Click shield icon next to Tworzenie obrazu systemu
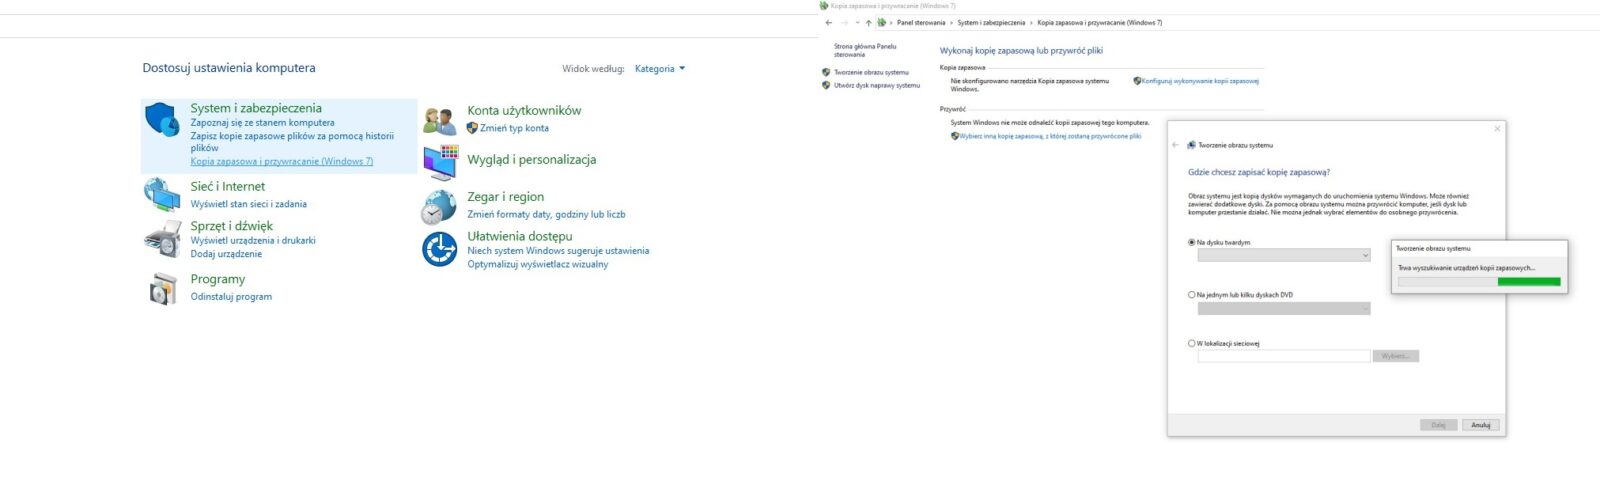The width and height of the screenshot is (1600, 477). 826,72
